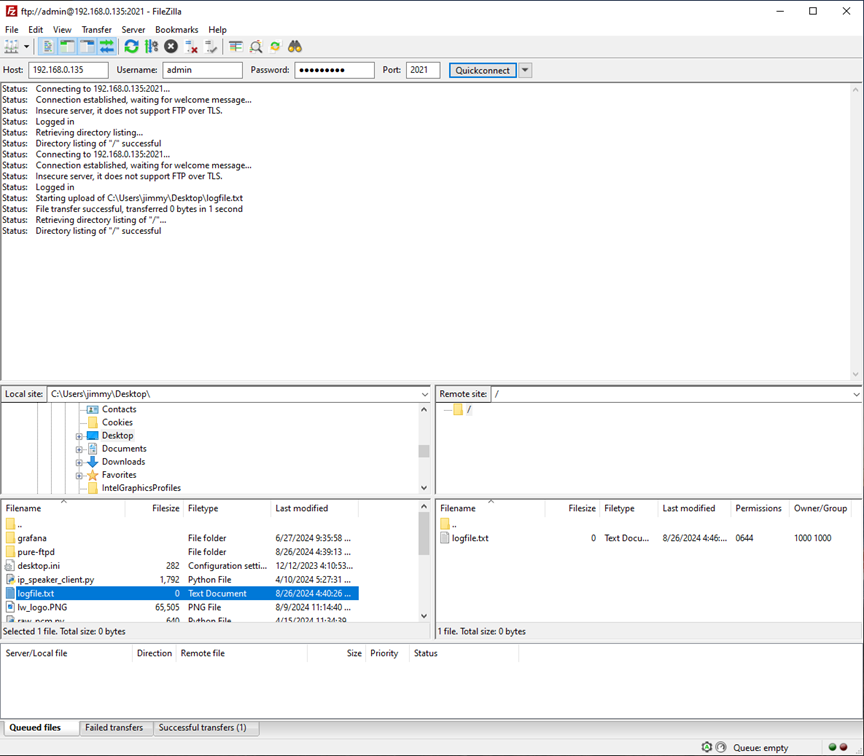Select the Cookies folder in local tree
Viewport: 864px width, 756px height.
pyautogui.click(x=117, y=423)
